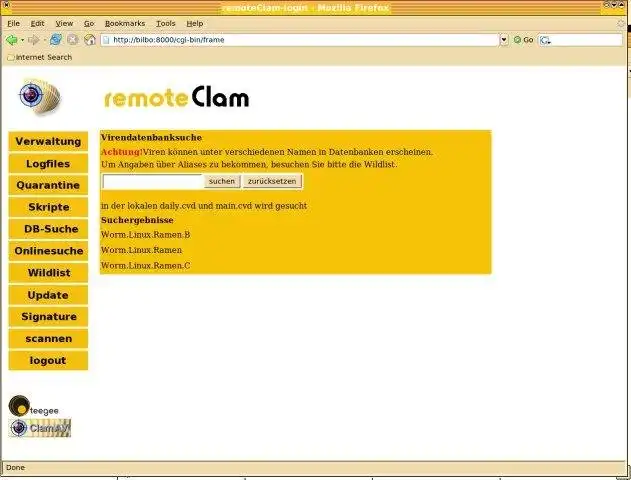The height and width of the screenshot is (480, 631).
Task: Click the stop loading icon
Action: (x=72, y=39)
